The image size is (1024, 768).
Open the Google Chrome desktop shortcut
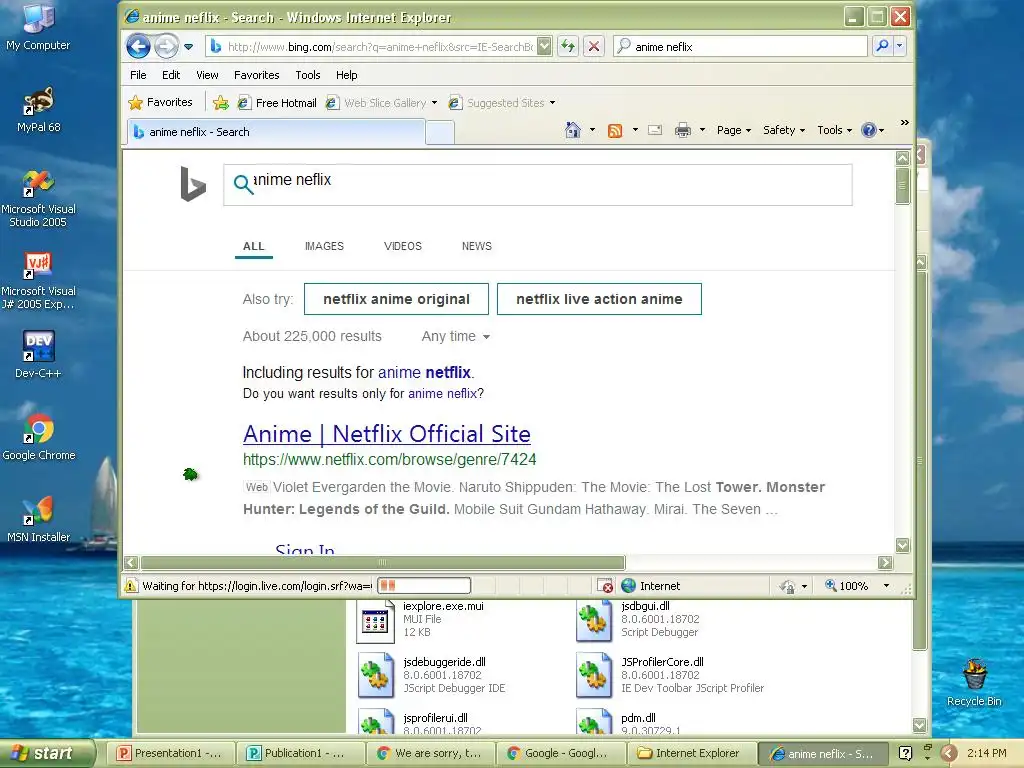(x=39, y=437)
